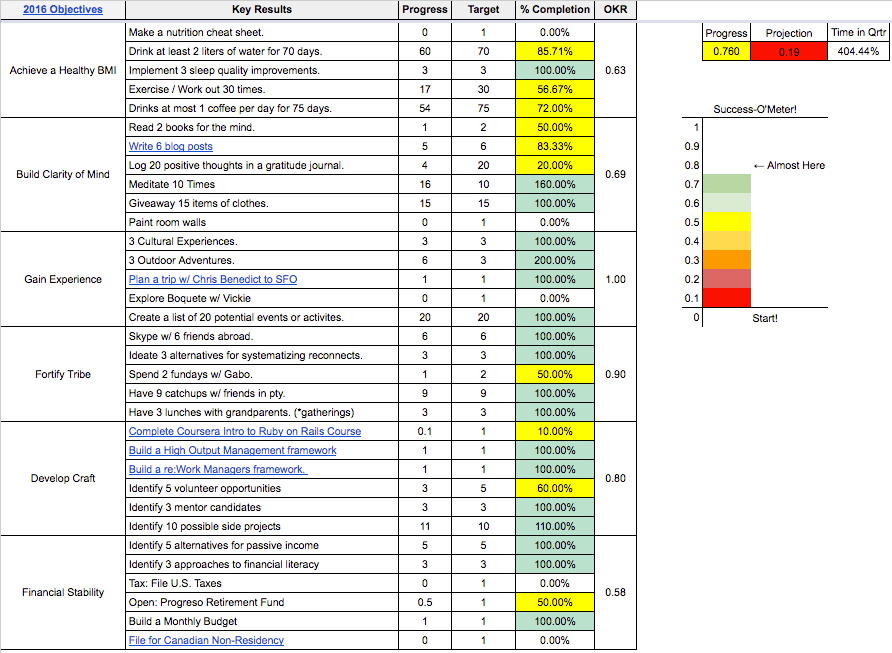Viewport: 892px width, 653px height.
Task: Select the Key Results column header
Action: [261, 10]
